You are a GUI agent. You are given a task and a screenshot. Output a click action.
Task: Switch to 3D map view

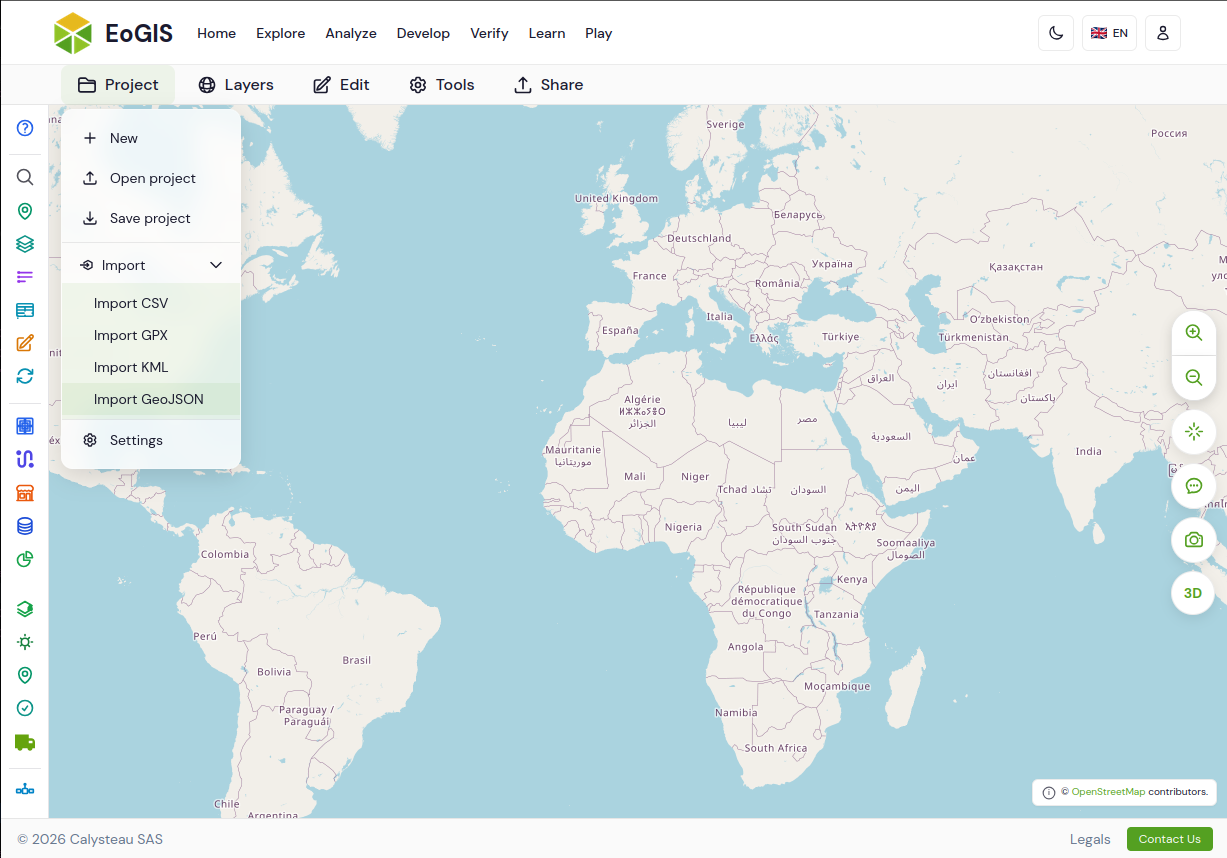point(1193,593)
